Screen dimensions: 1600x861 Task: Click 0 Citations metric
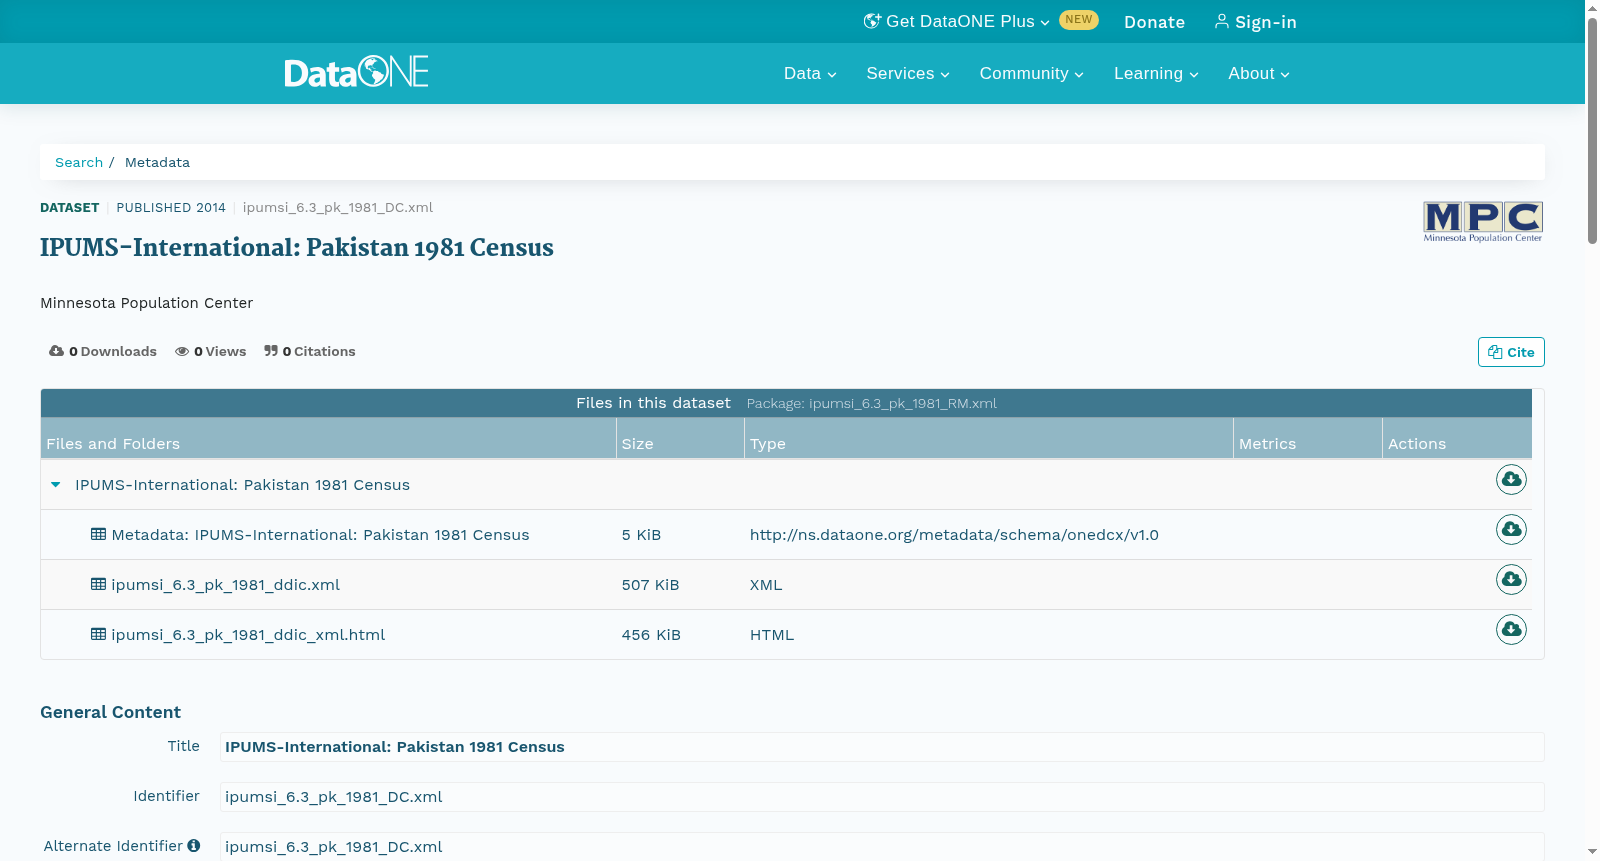310,351
